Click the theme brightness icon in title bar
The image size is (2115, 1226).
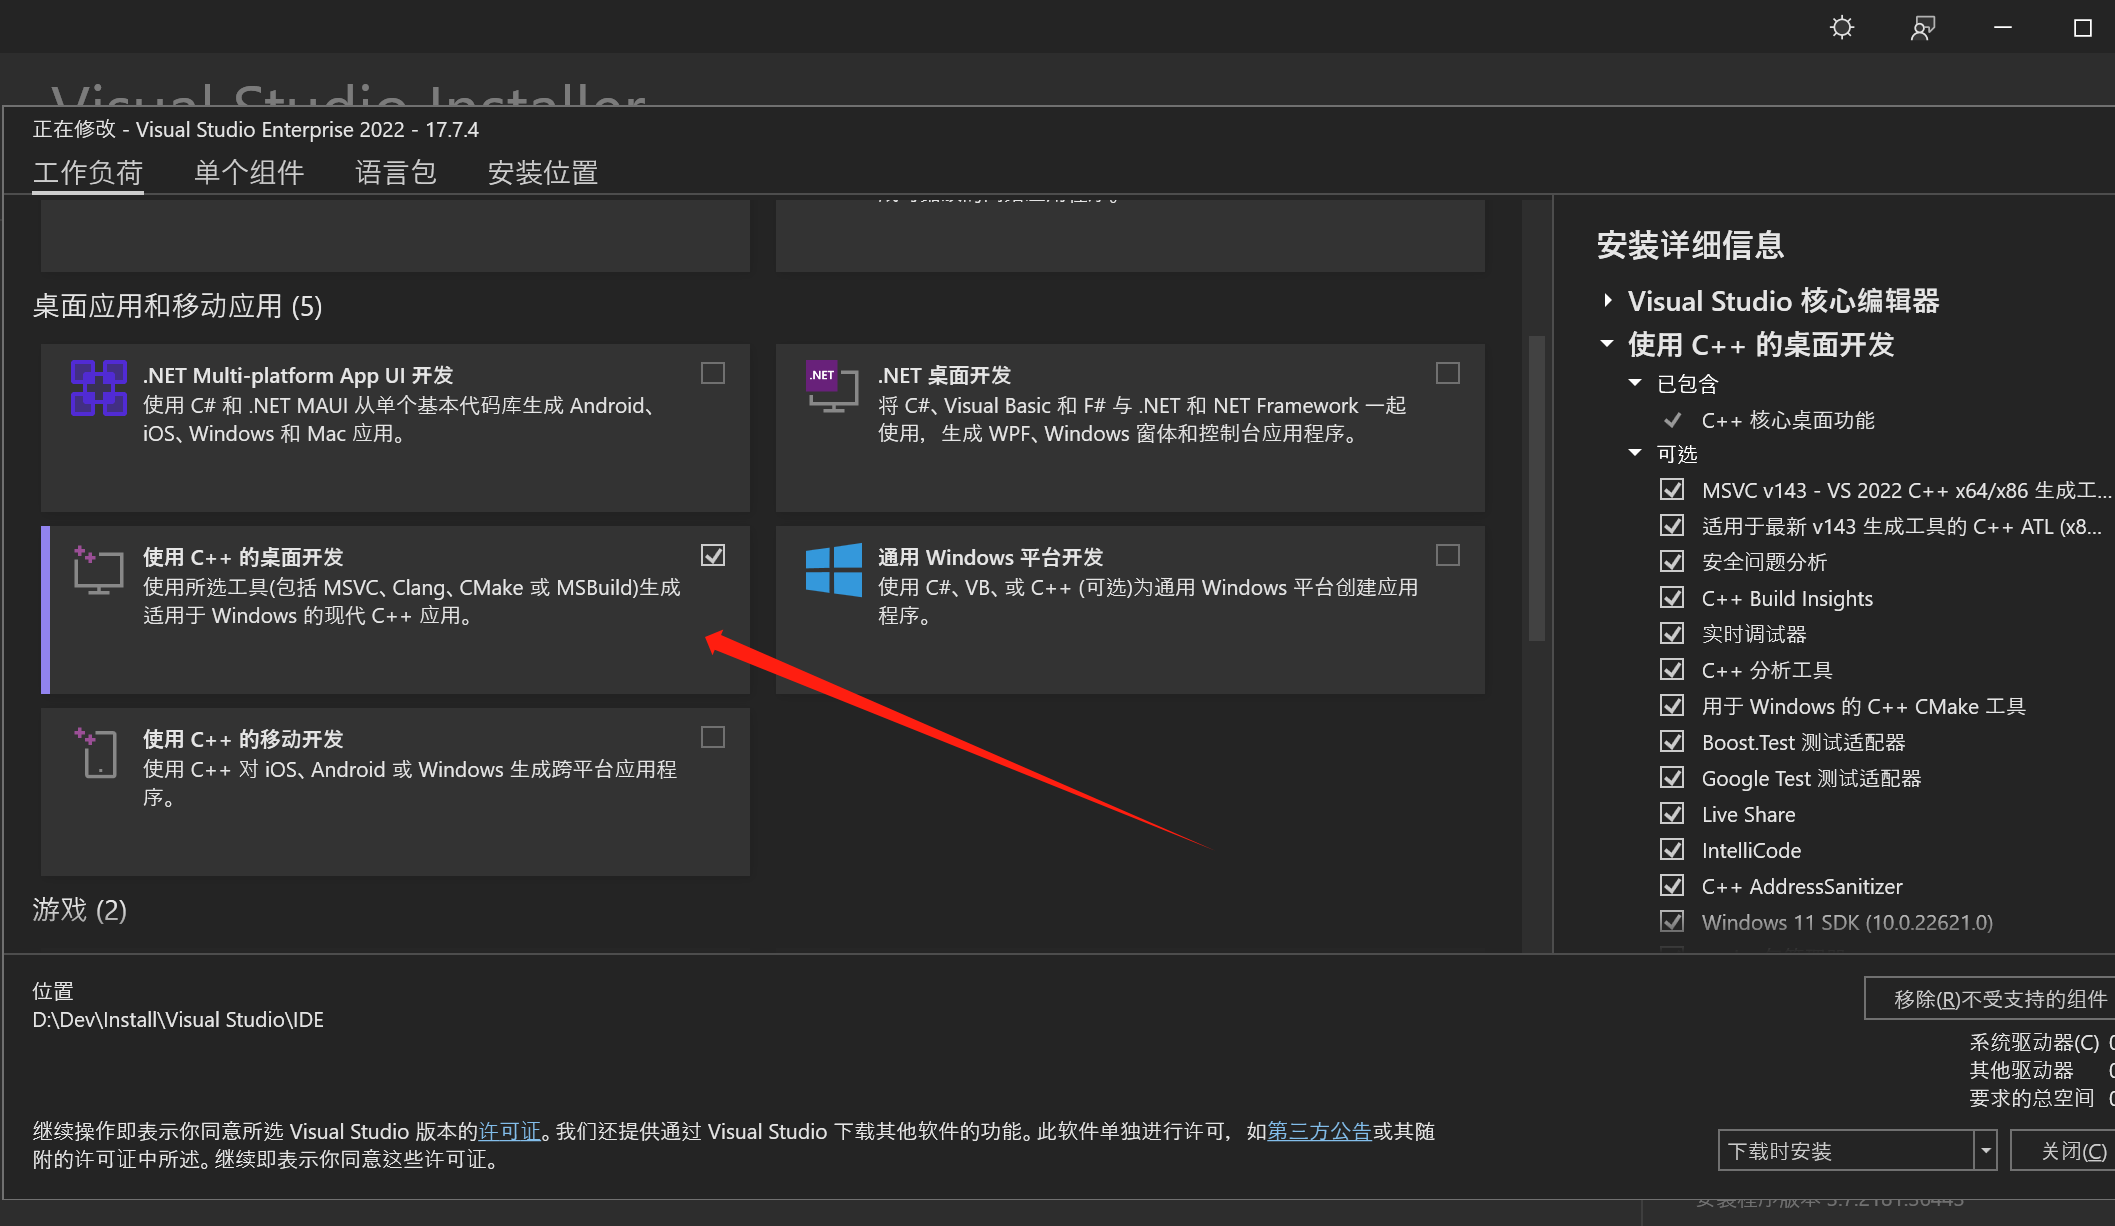coord(1841,27)
